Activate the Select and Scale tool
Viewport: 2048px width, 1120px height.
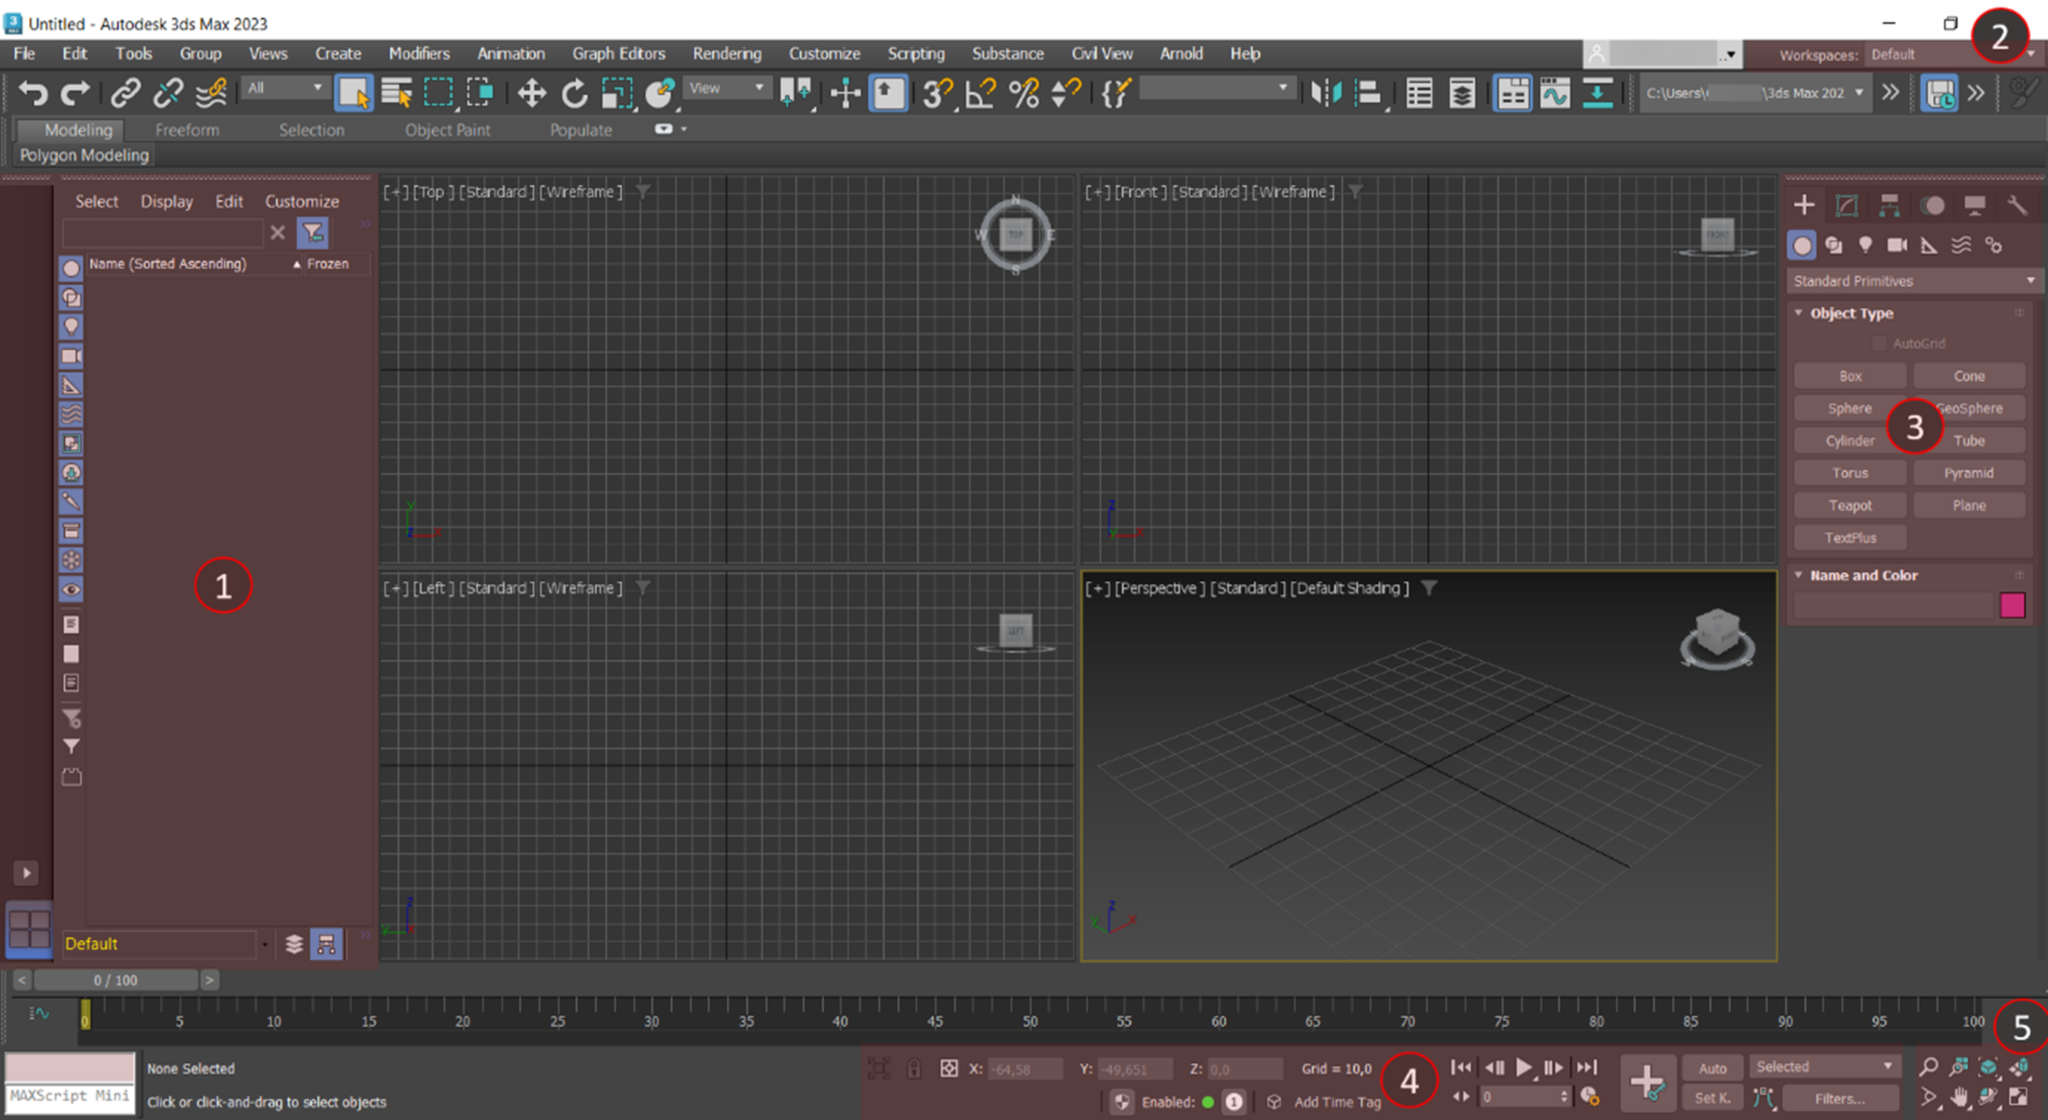coord(617,93)
